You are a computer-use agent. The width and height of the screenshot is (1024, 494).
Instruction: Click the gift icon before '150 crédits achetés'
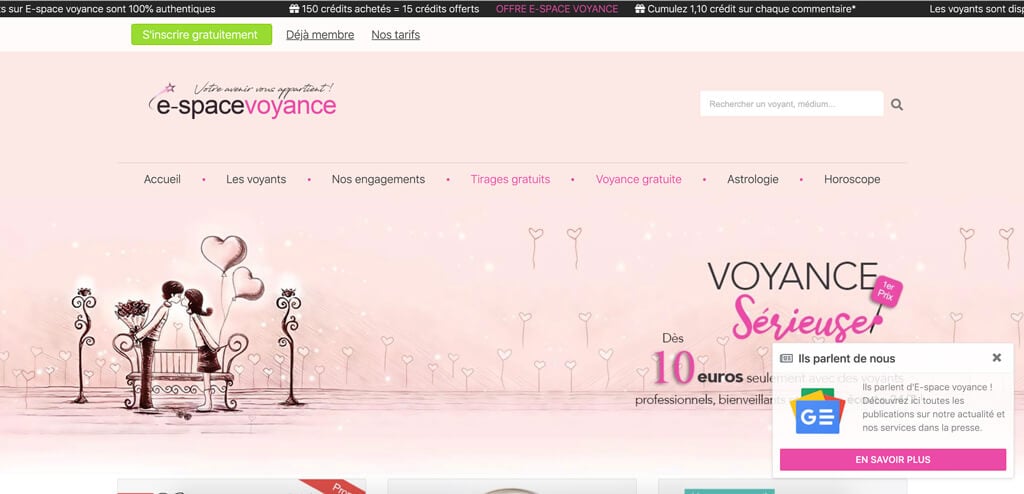[294, 9]
